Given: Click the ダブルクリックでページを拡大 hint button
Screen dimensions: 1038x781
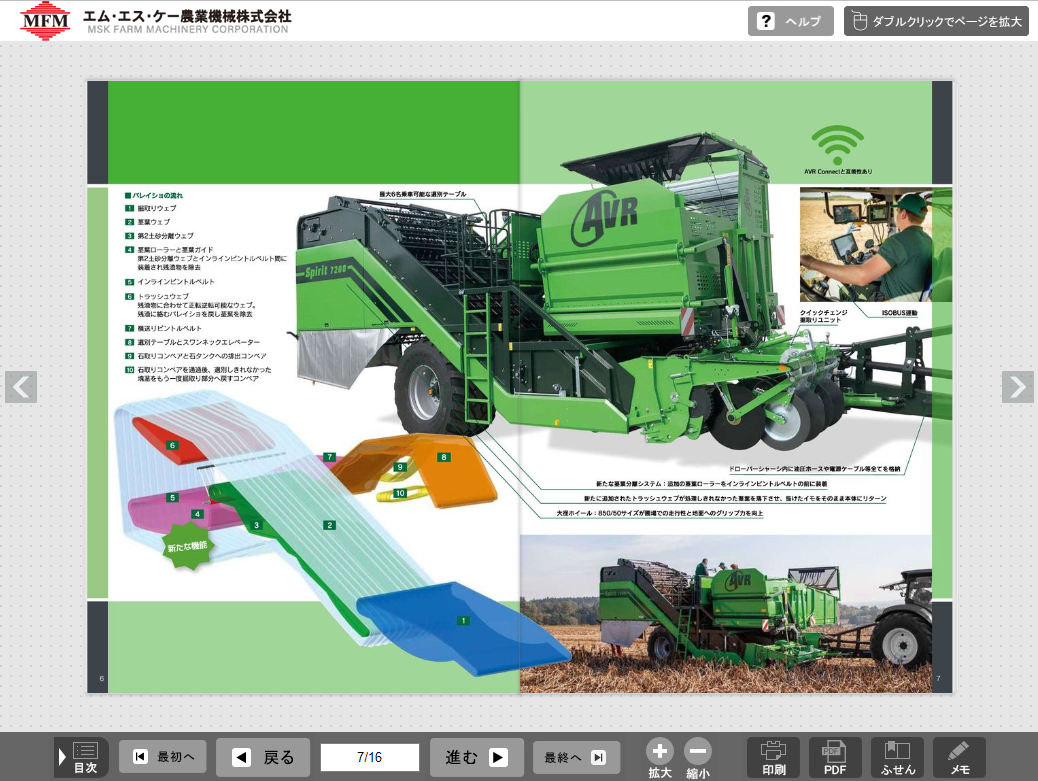Looking at the screenshot, I should pyautogui.click(x=936, y=21).
